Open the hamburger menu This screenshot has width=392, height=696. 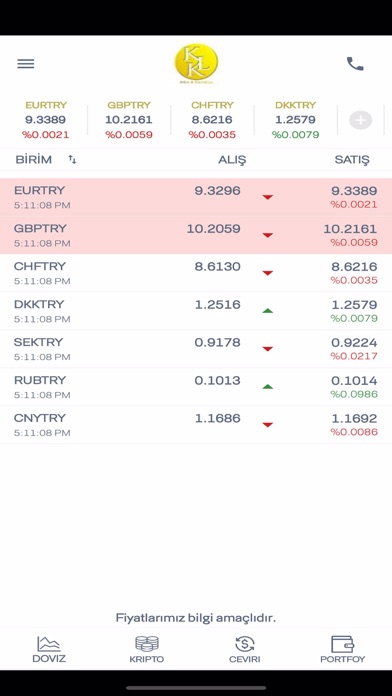pos(26,64)
